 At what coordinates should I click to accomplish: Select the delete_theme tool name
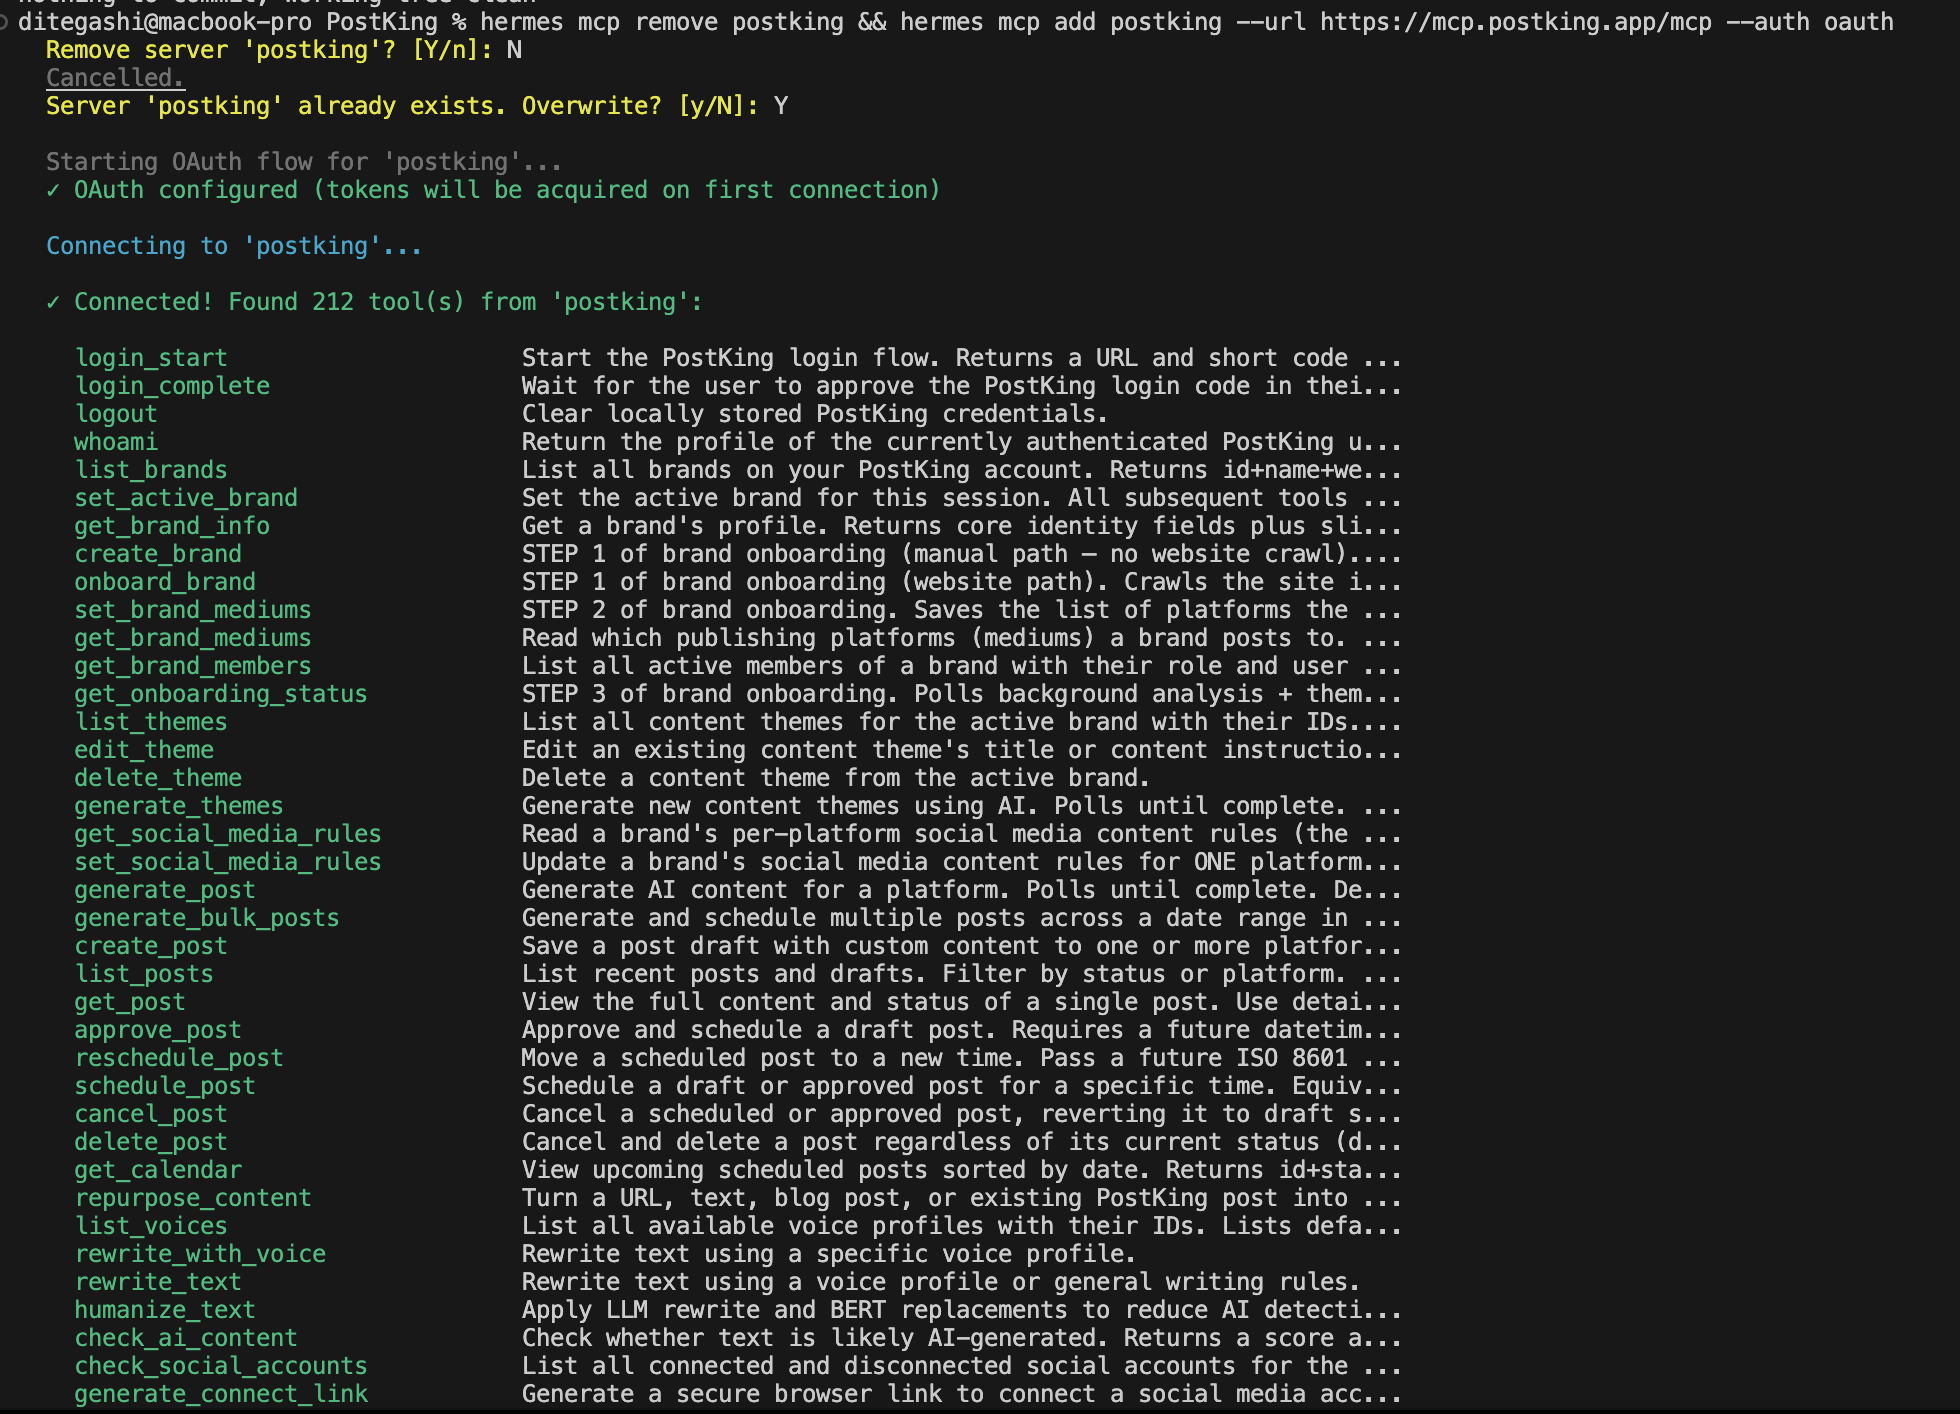tap(158, 778)
